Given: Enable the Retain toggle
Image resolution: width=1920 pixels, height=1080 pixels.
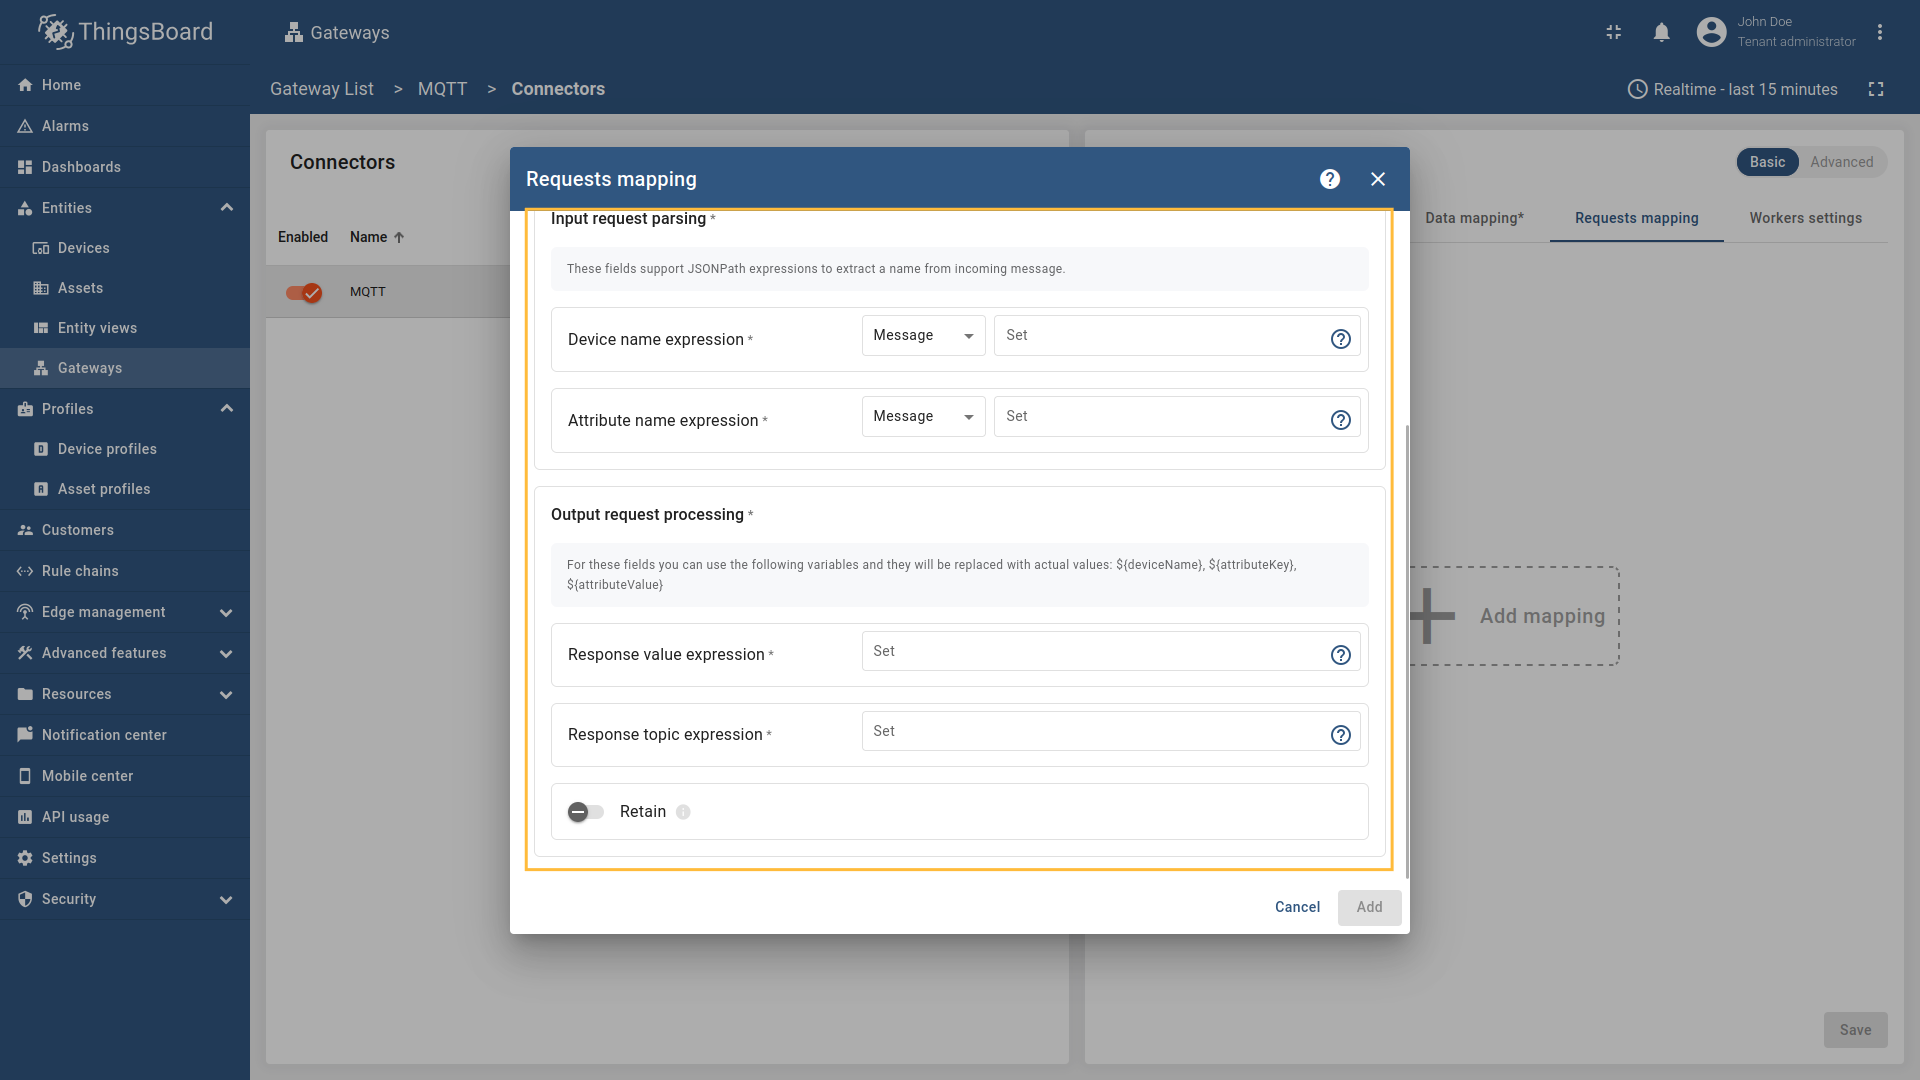Looking at the screenshot, I should [585, 812].
